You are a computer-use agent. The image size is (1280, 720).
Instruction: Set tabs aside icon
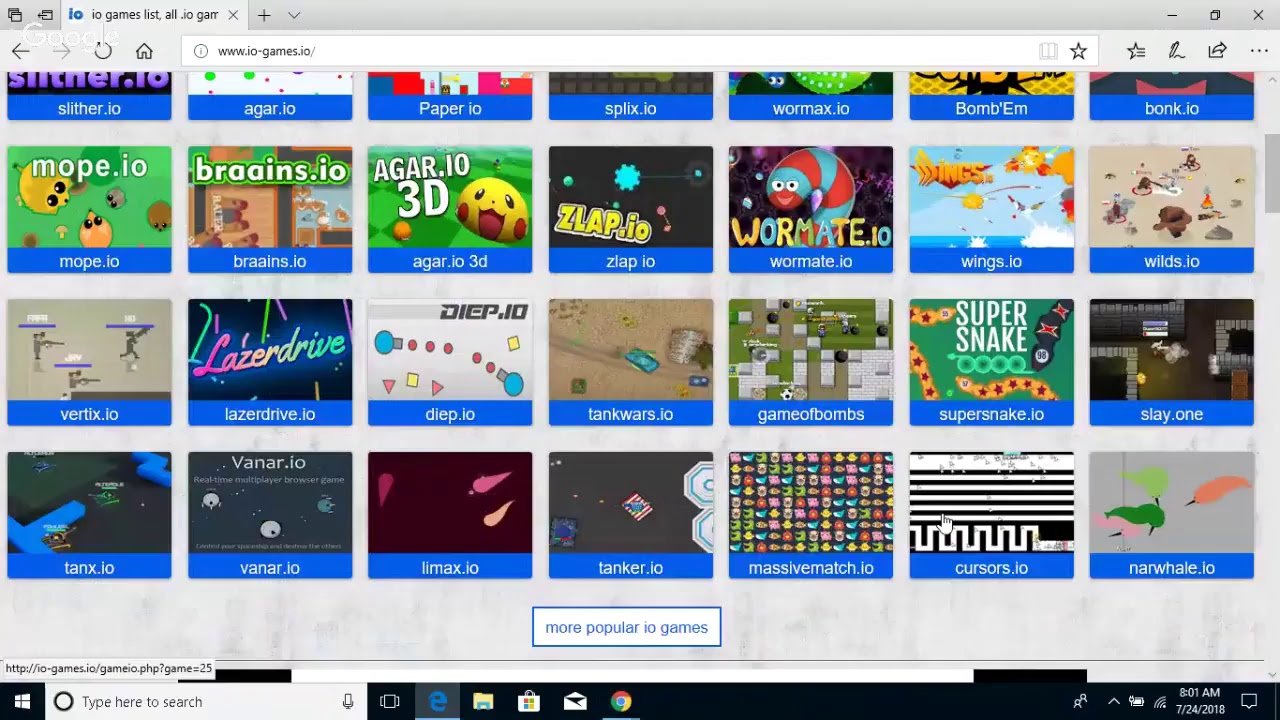point(45,15)
